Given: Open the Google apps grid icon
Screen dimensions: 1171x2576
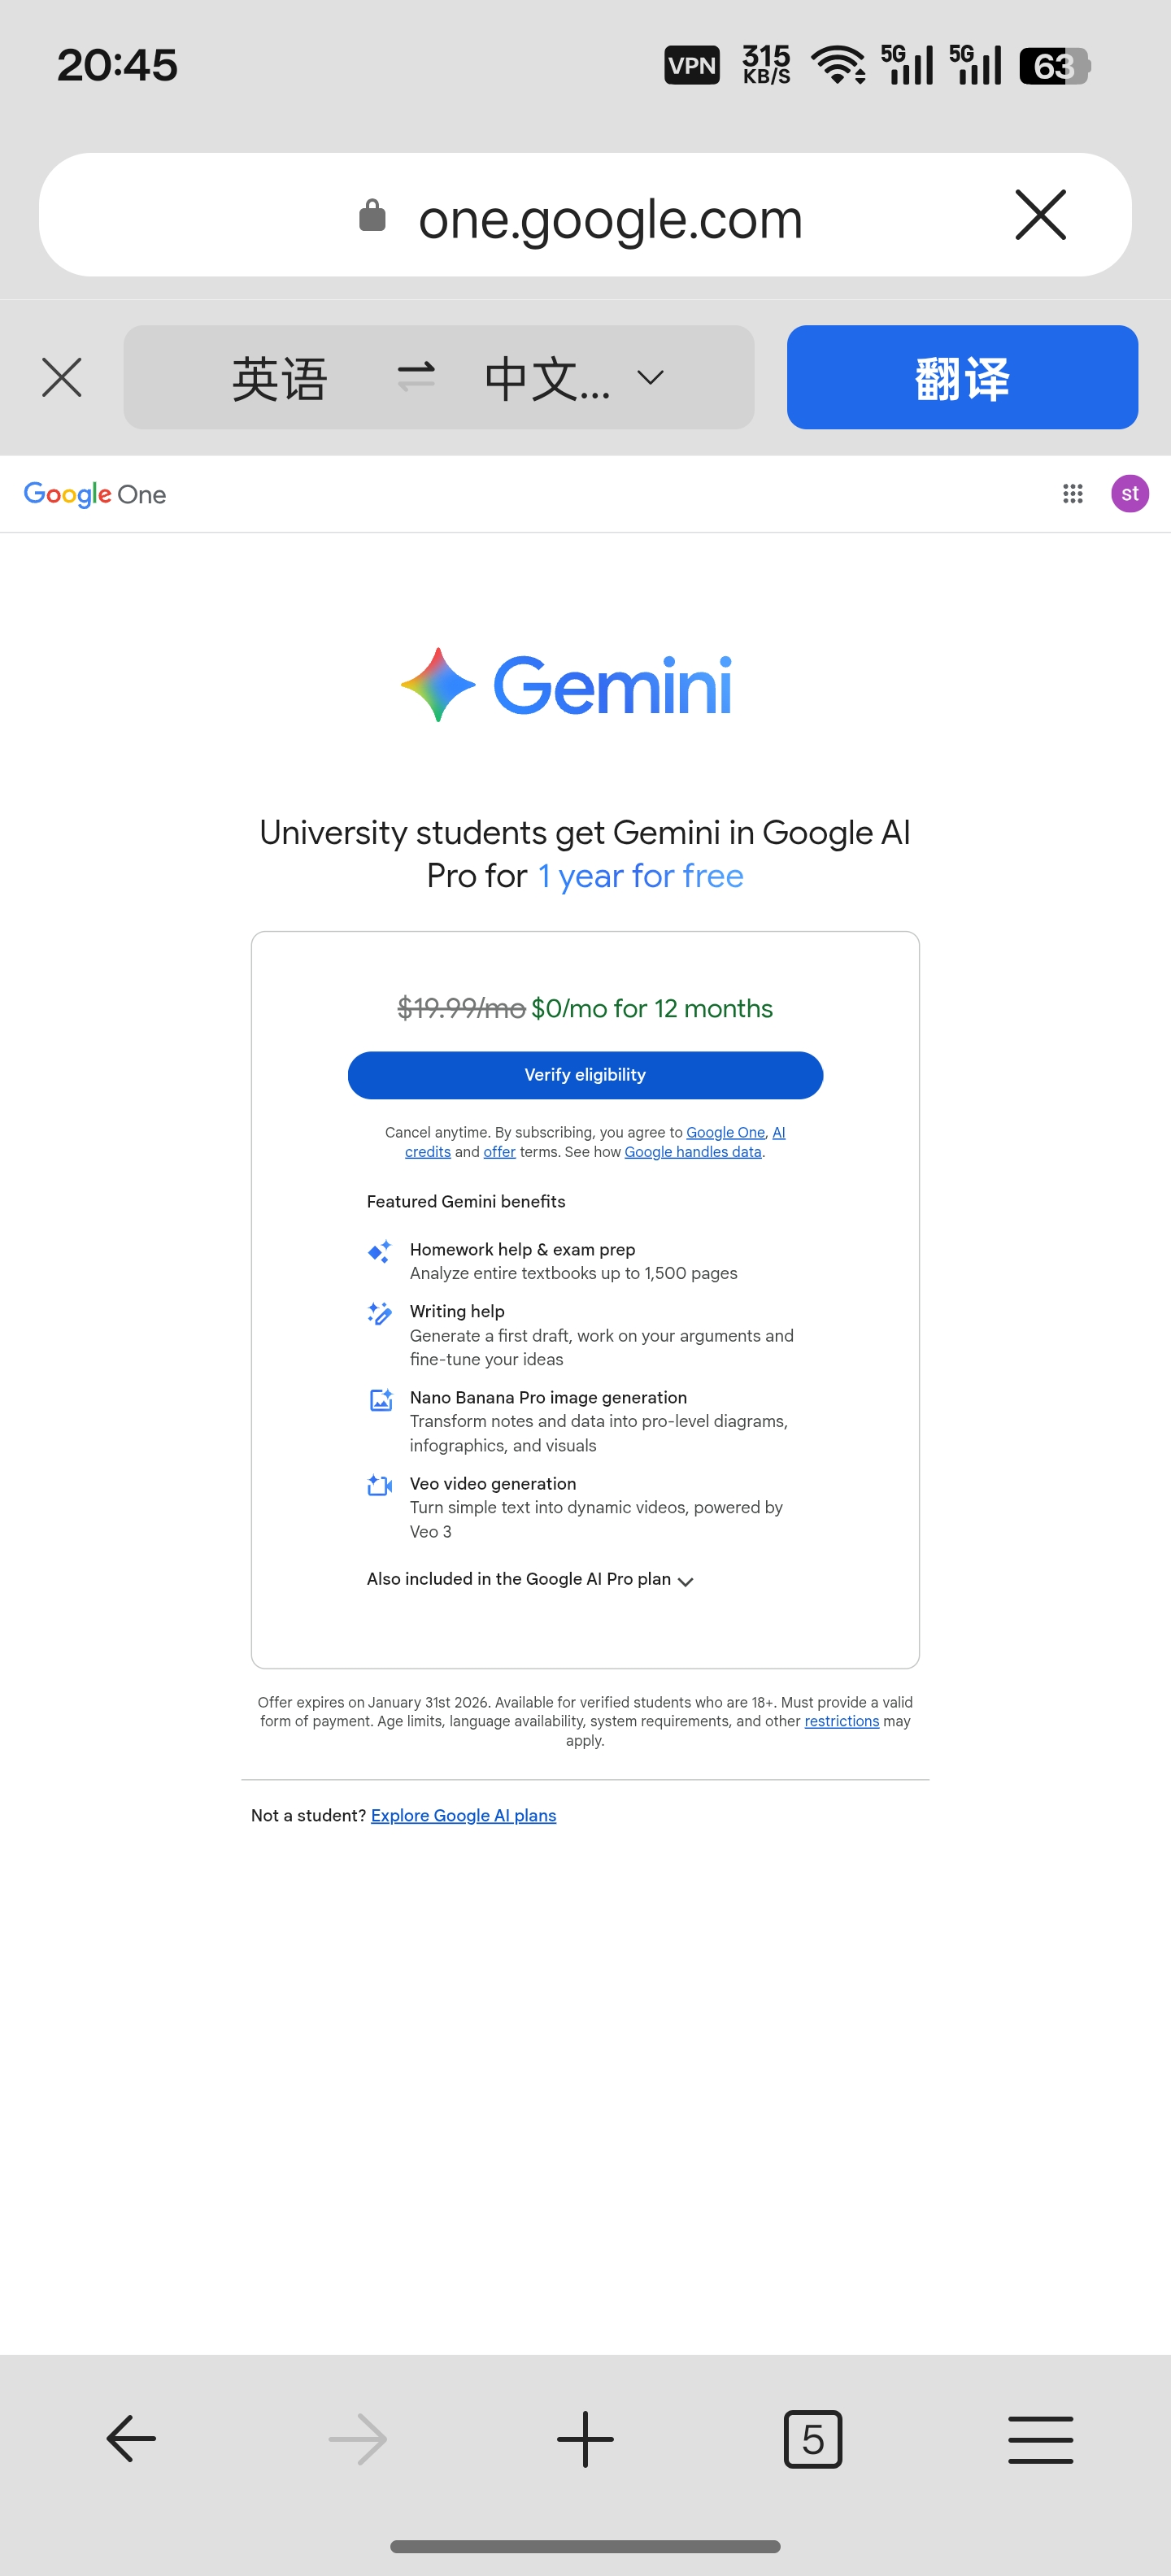Looking at the screenshot, I should pos(1072,493).
